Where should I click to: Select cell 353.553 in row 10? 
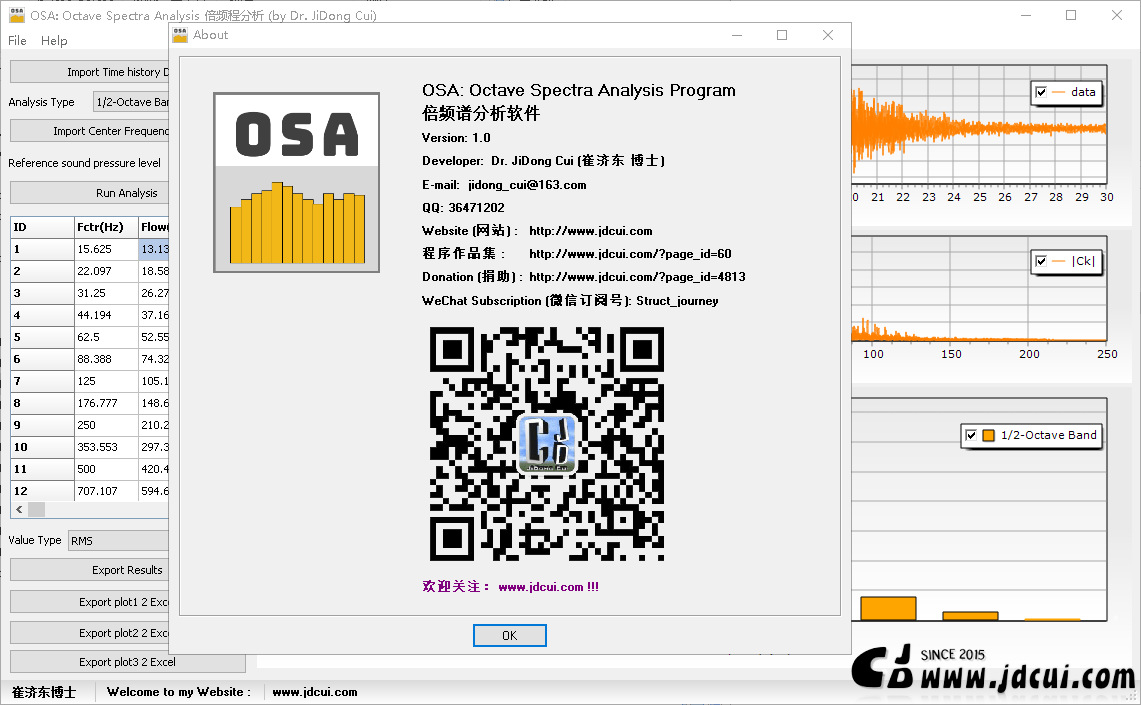click(x=106, y=447)
